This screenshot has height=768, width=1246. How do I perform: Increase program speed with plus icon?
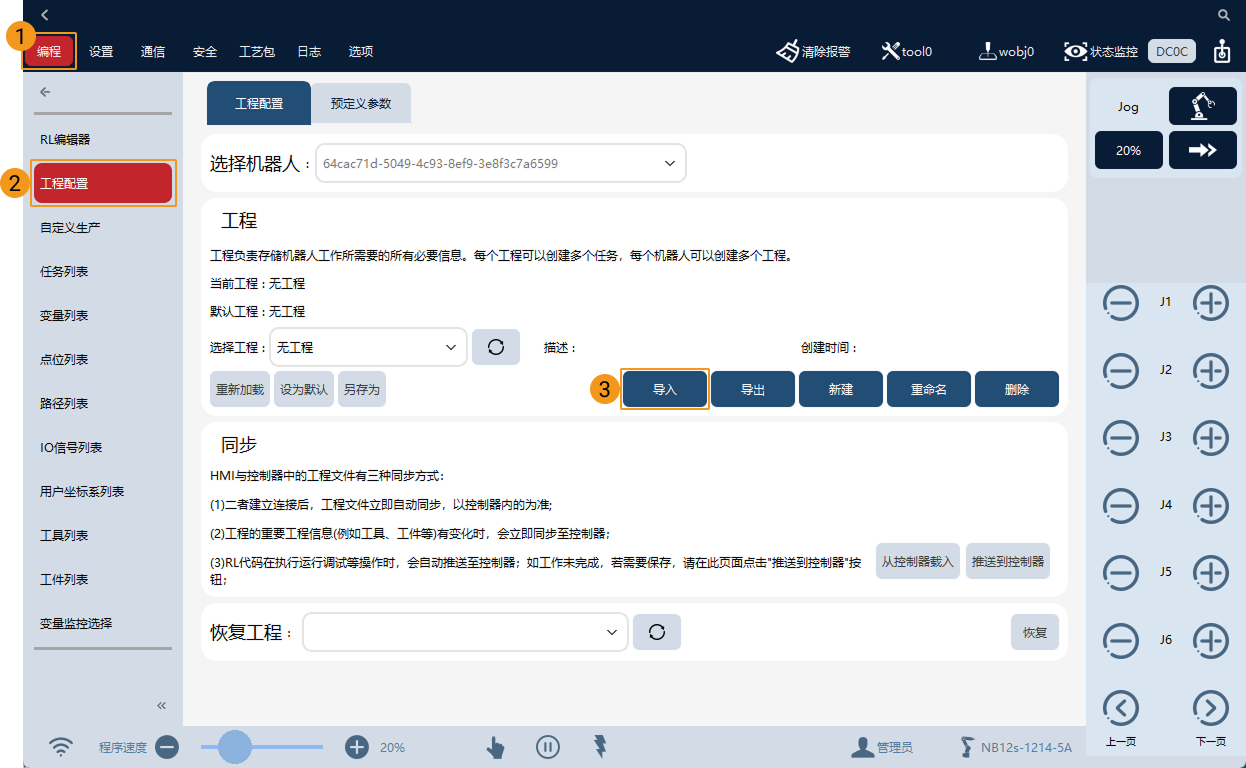click(357, 747)
